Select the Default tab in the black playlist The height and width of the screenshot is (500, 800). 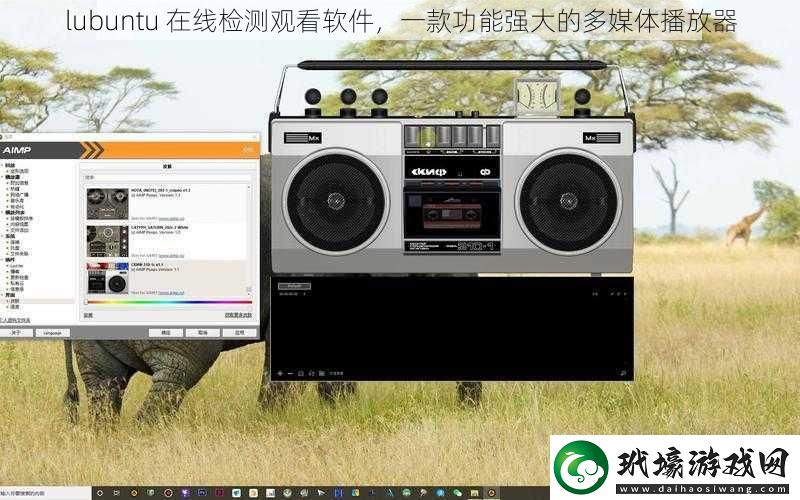294,286
